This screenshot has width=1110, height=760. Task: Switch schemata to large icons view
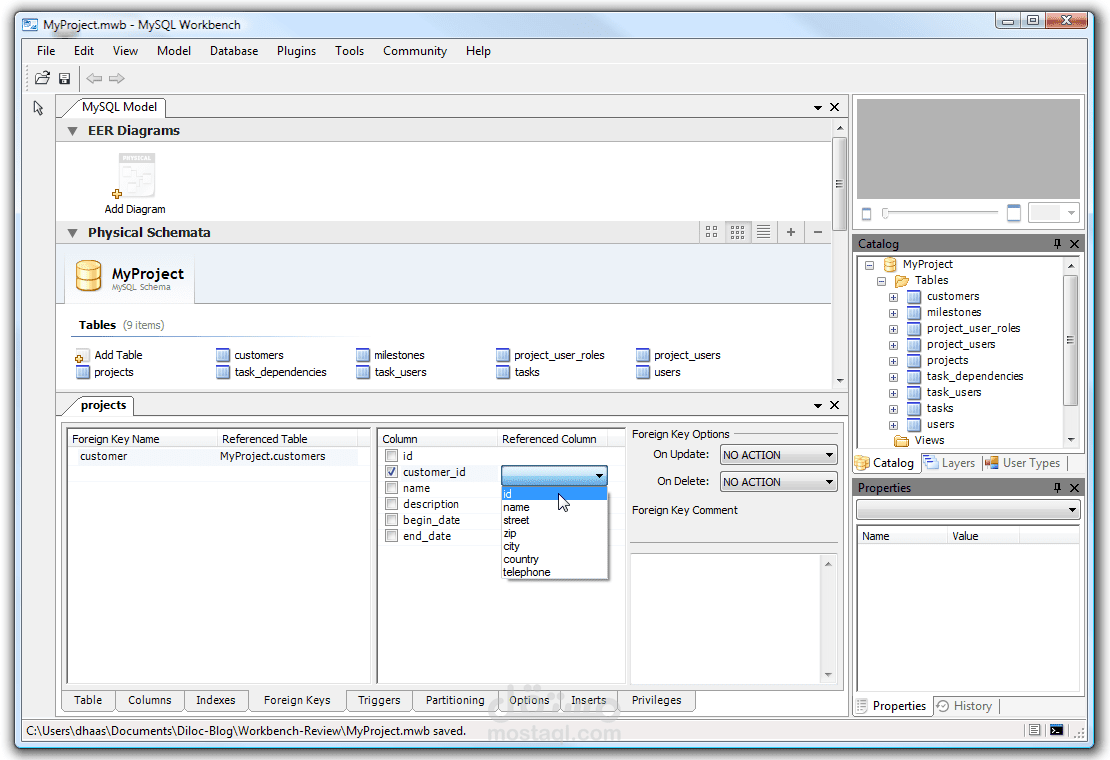click(x=711, y=231)
